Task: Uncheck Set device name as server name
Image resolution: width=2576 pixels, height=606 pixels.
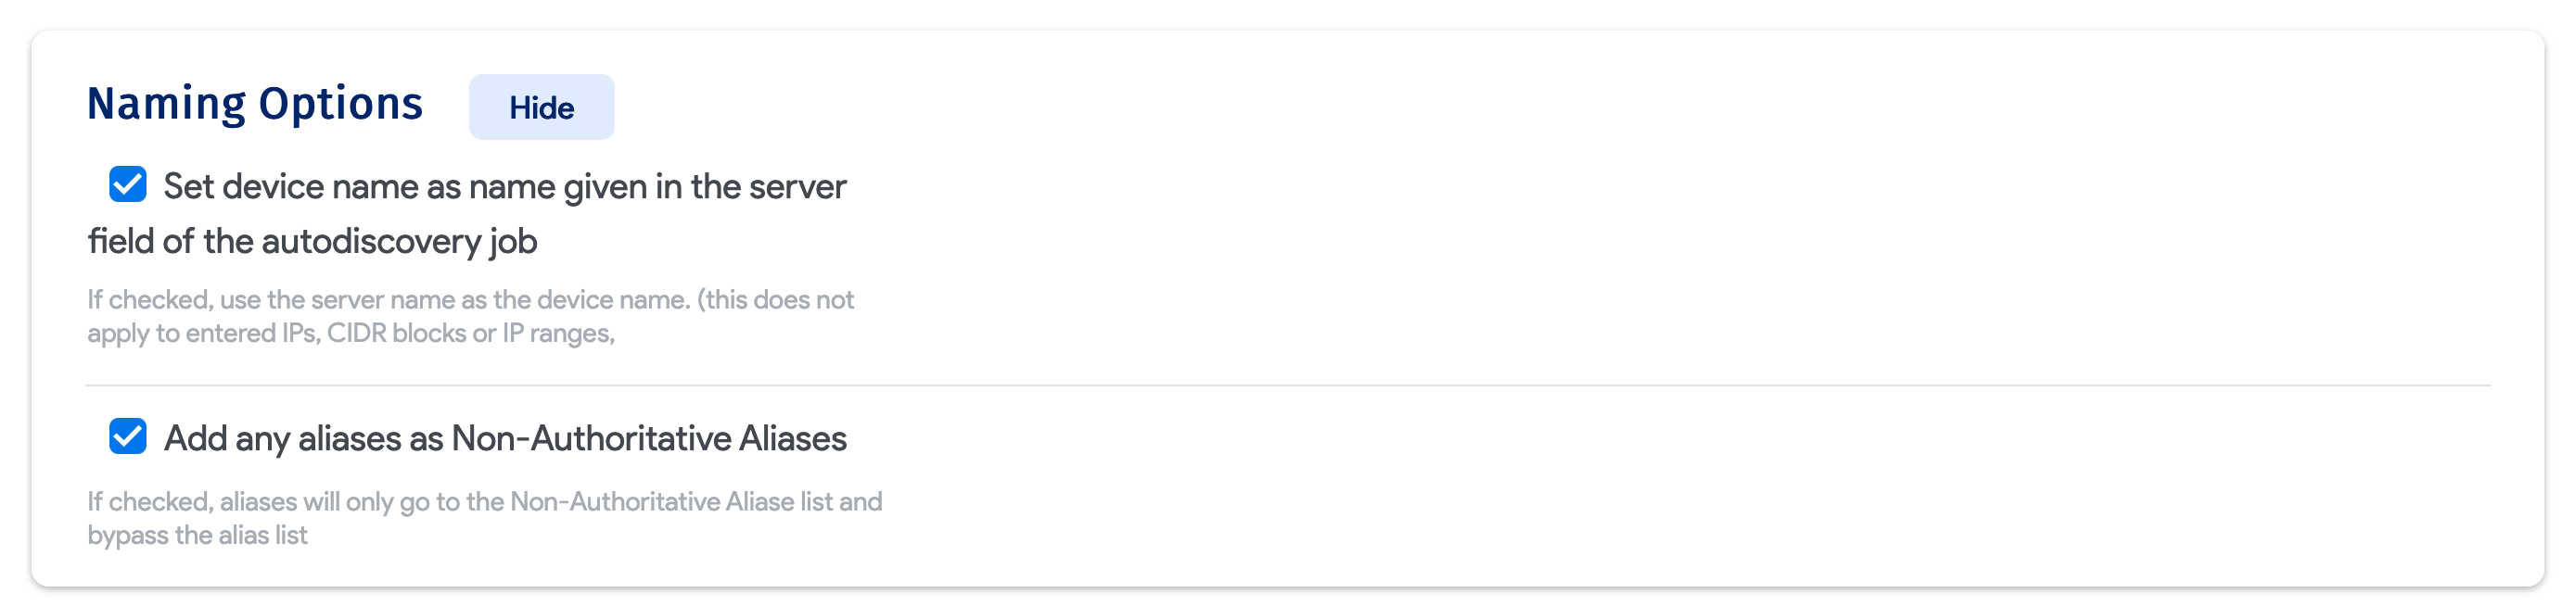Action: click(128, 185)
